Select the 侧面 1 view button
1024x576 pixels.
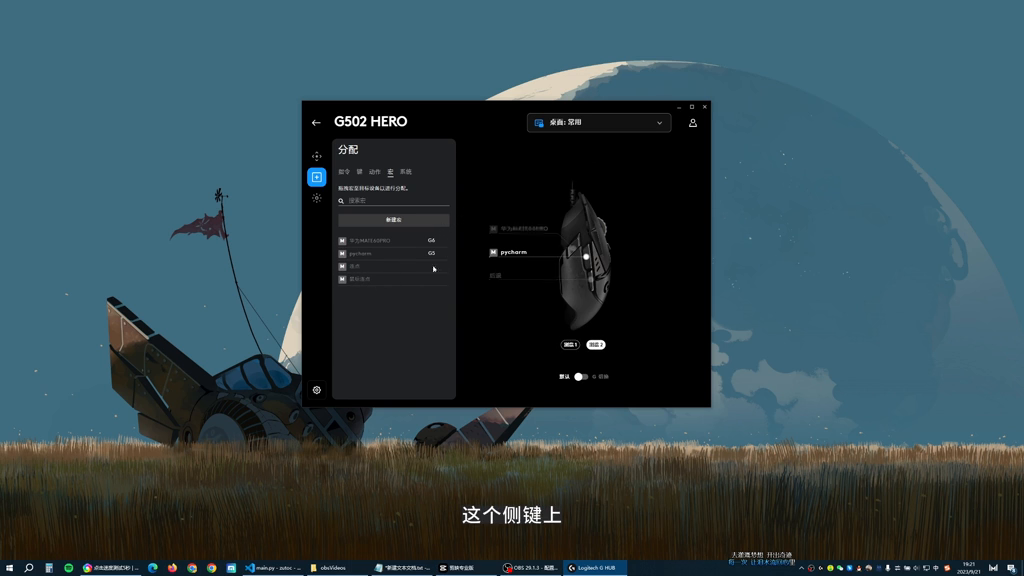point(570,345)
